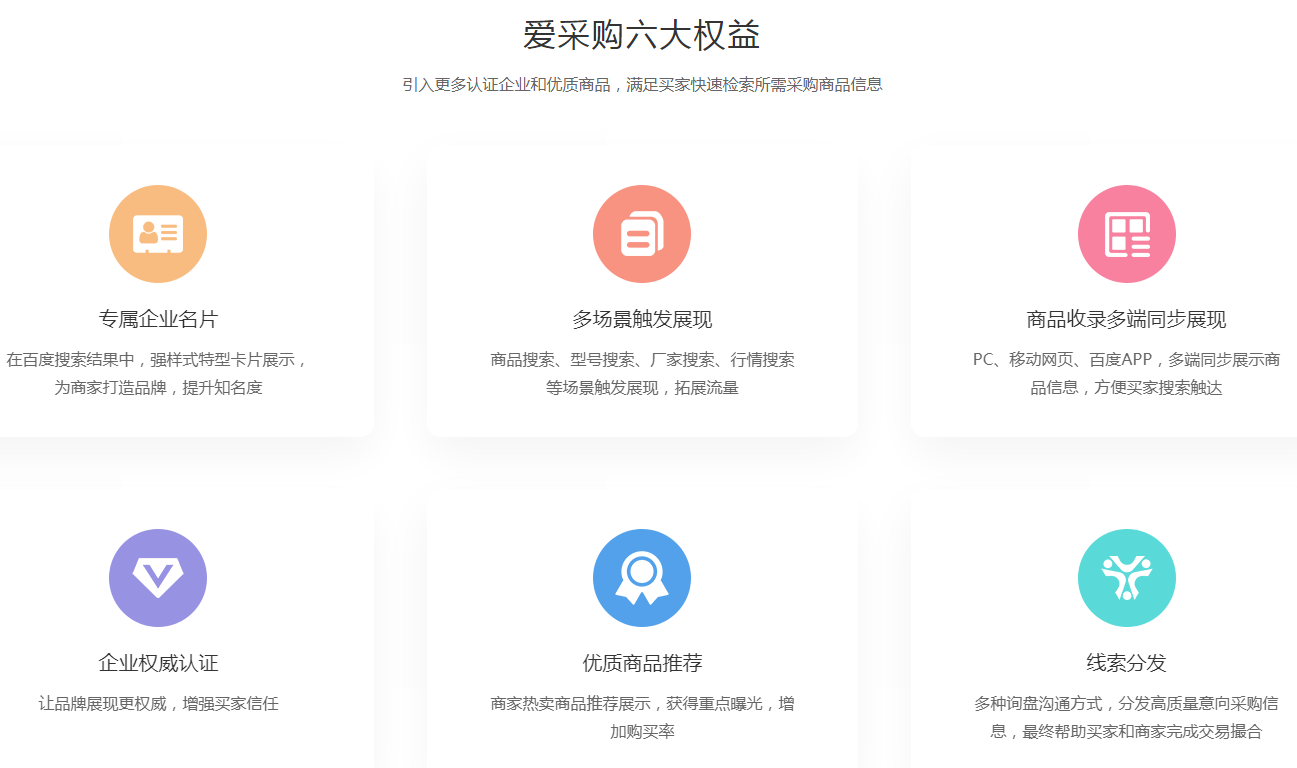Click the purple V diamond certification icon
Viewport: 1297px width, 768px height.
158,578
